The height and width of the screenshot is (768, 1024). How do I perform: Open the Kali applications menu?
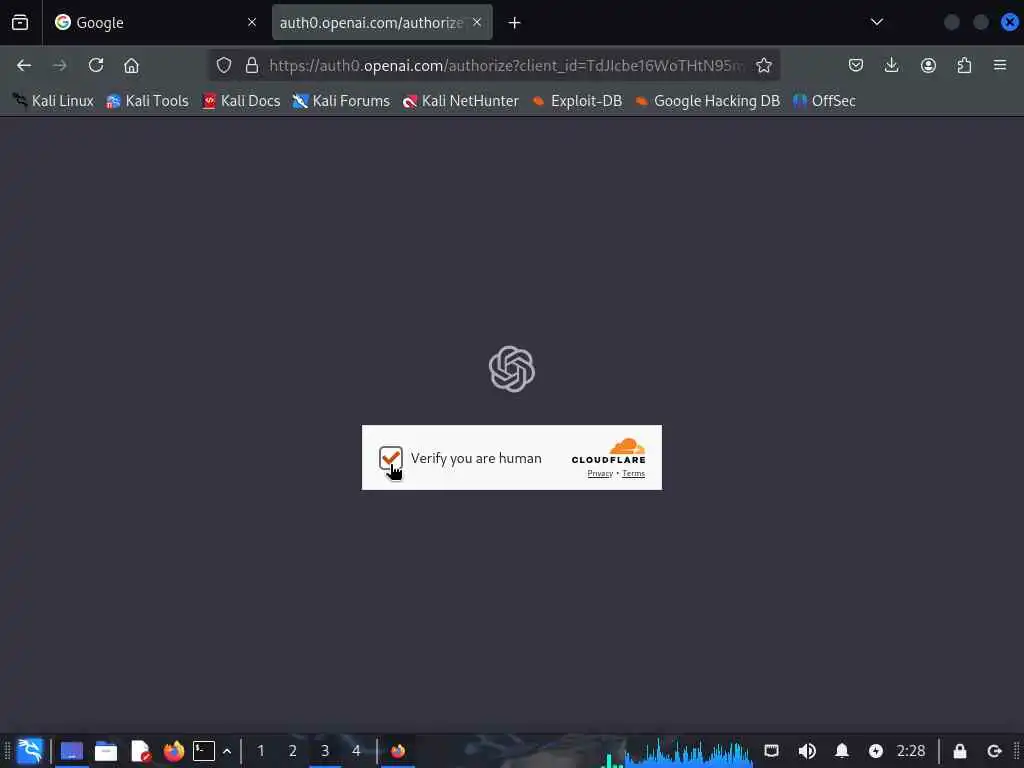pos(29,751)
